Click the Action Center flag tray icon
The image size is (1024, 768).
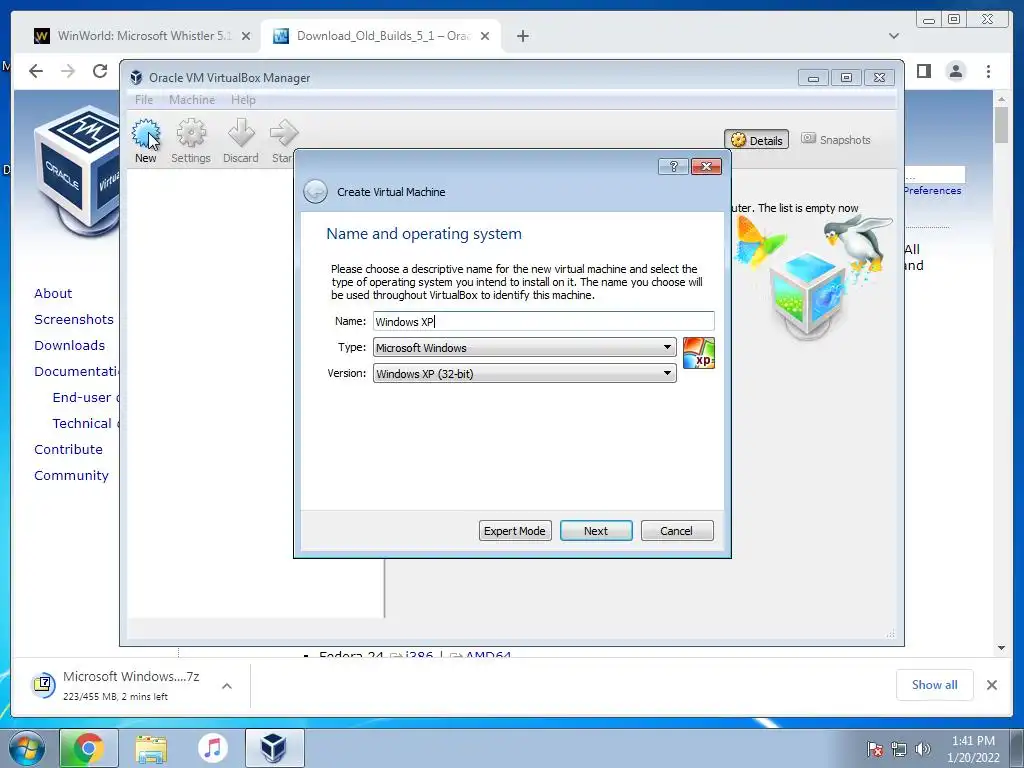(x=874, y=749)
